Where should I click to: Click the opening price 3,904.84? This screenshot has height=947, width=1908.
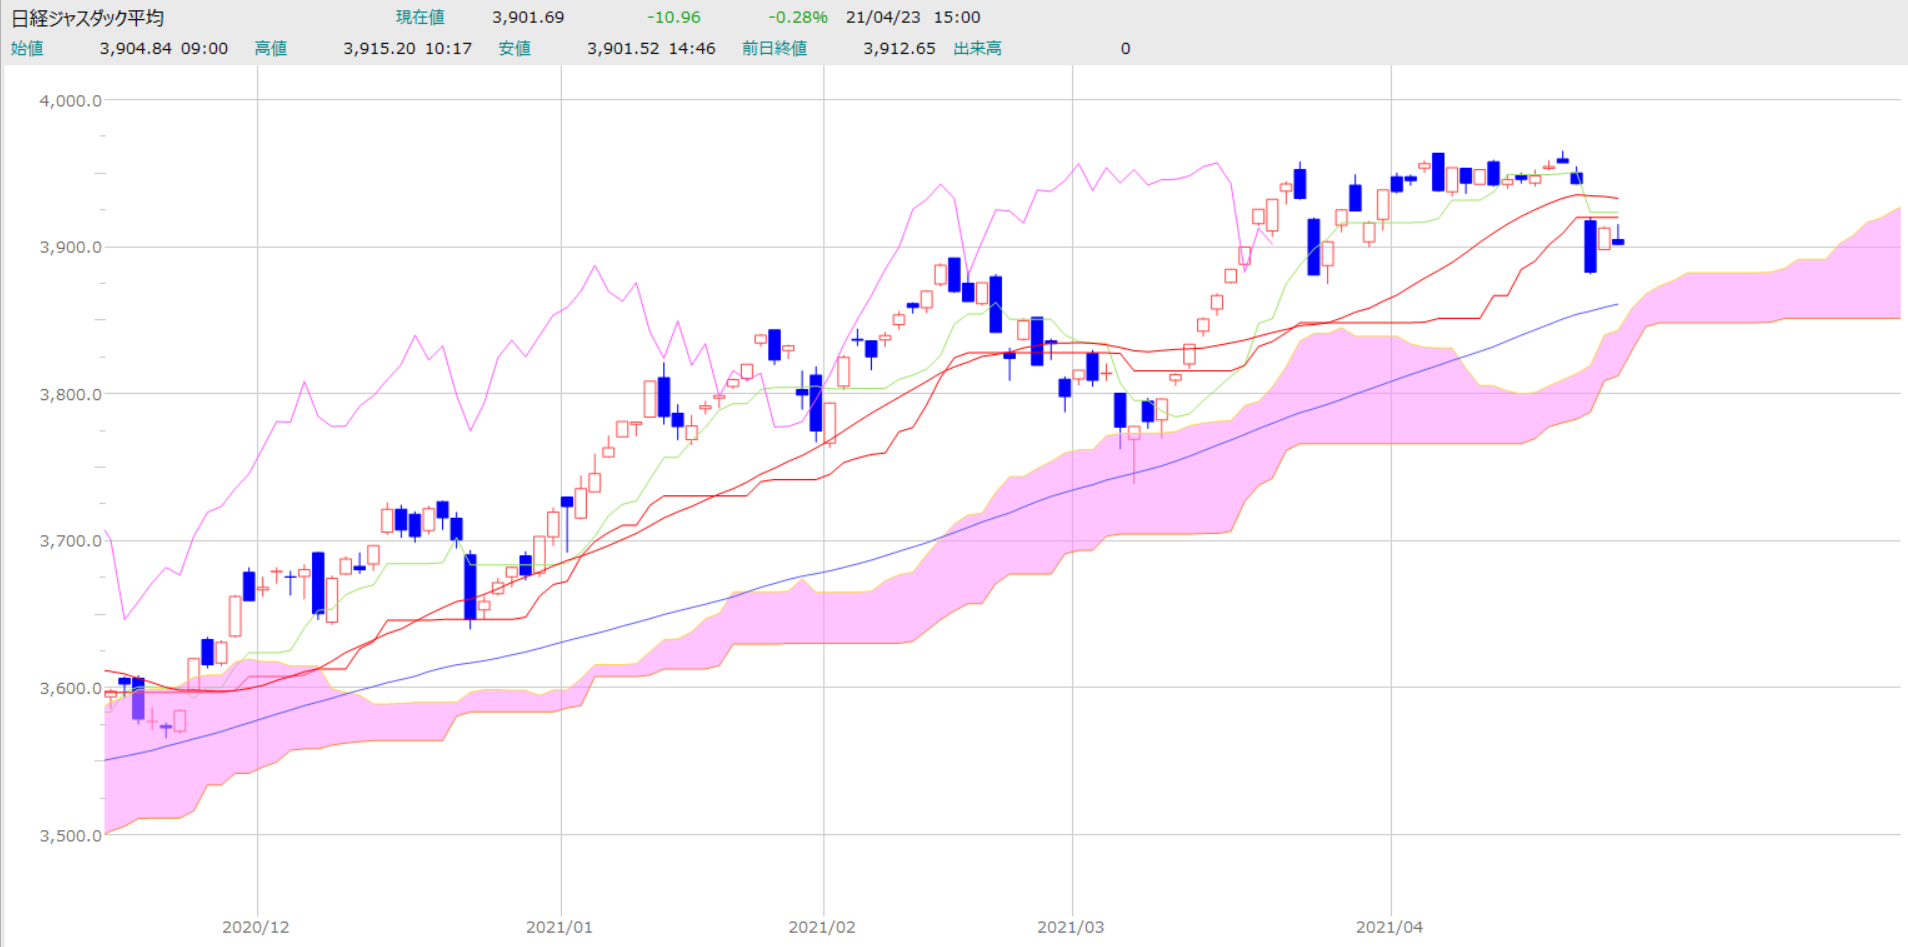pyautogui.click(x=135, y=49)
